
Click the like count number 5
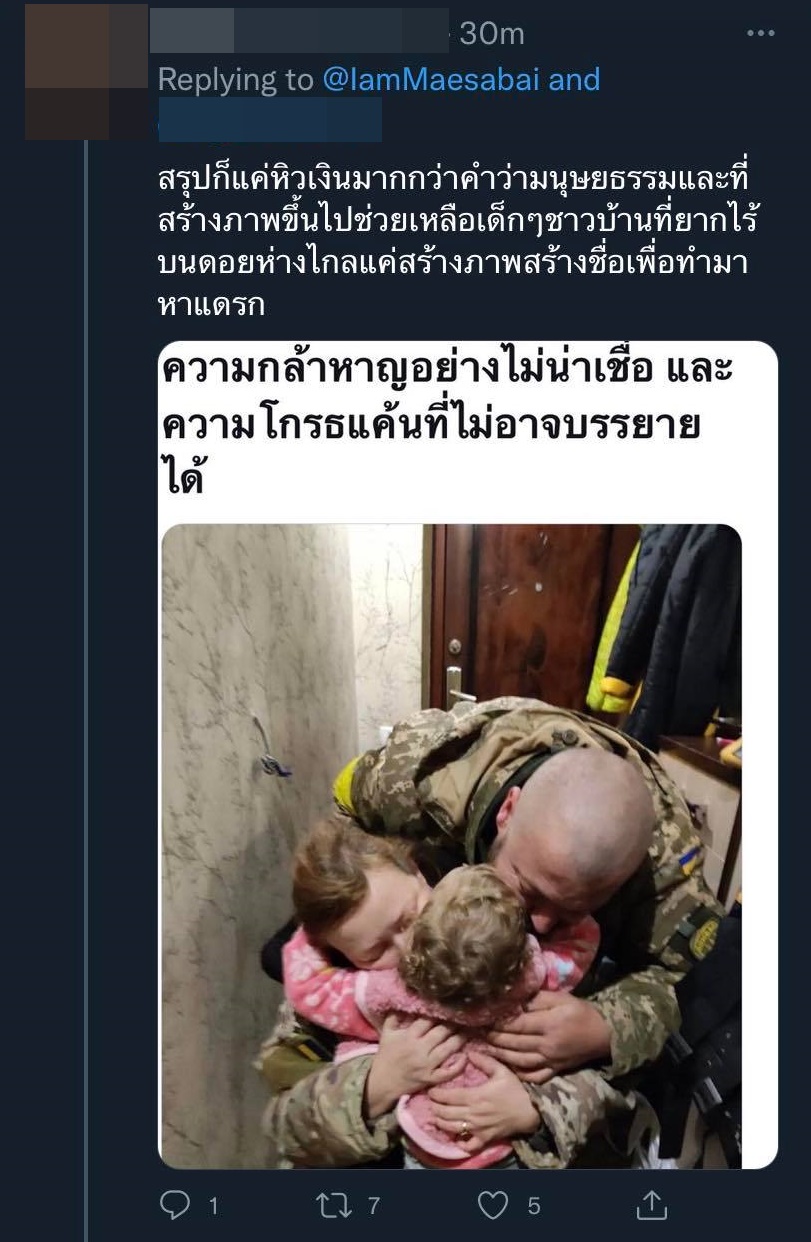pos(534,1206)
